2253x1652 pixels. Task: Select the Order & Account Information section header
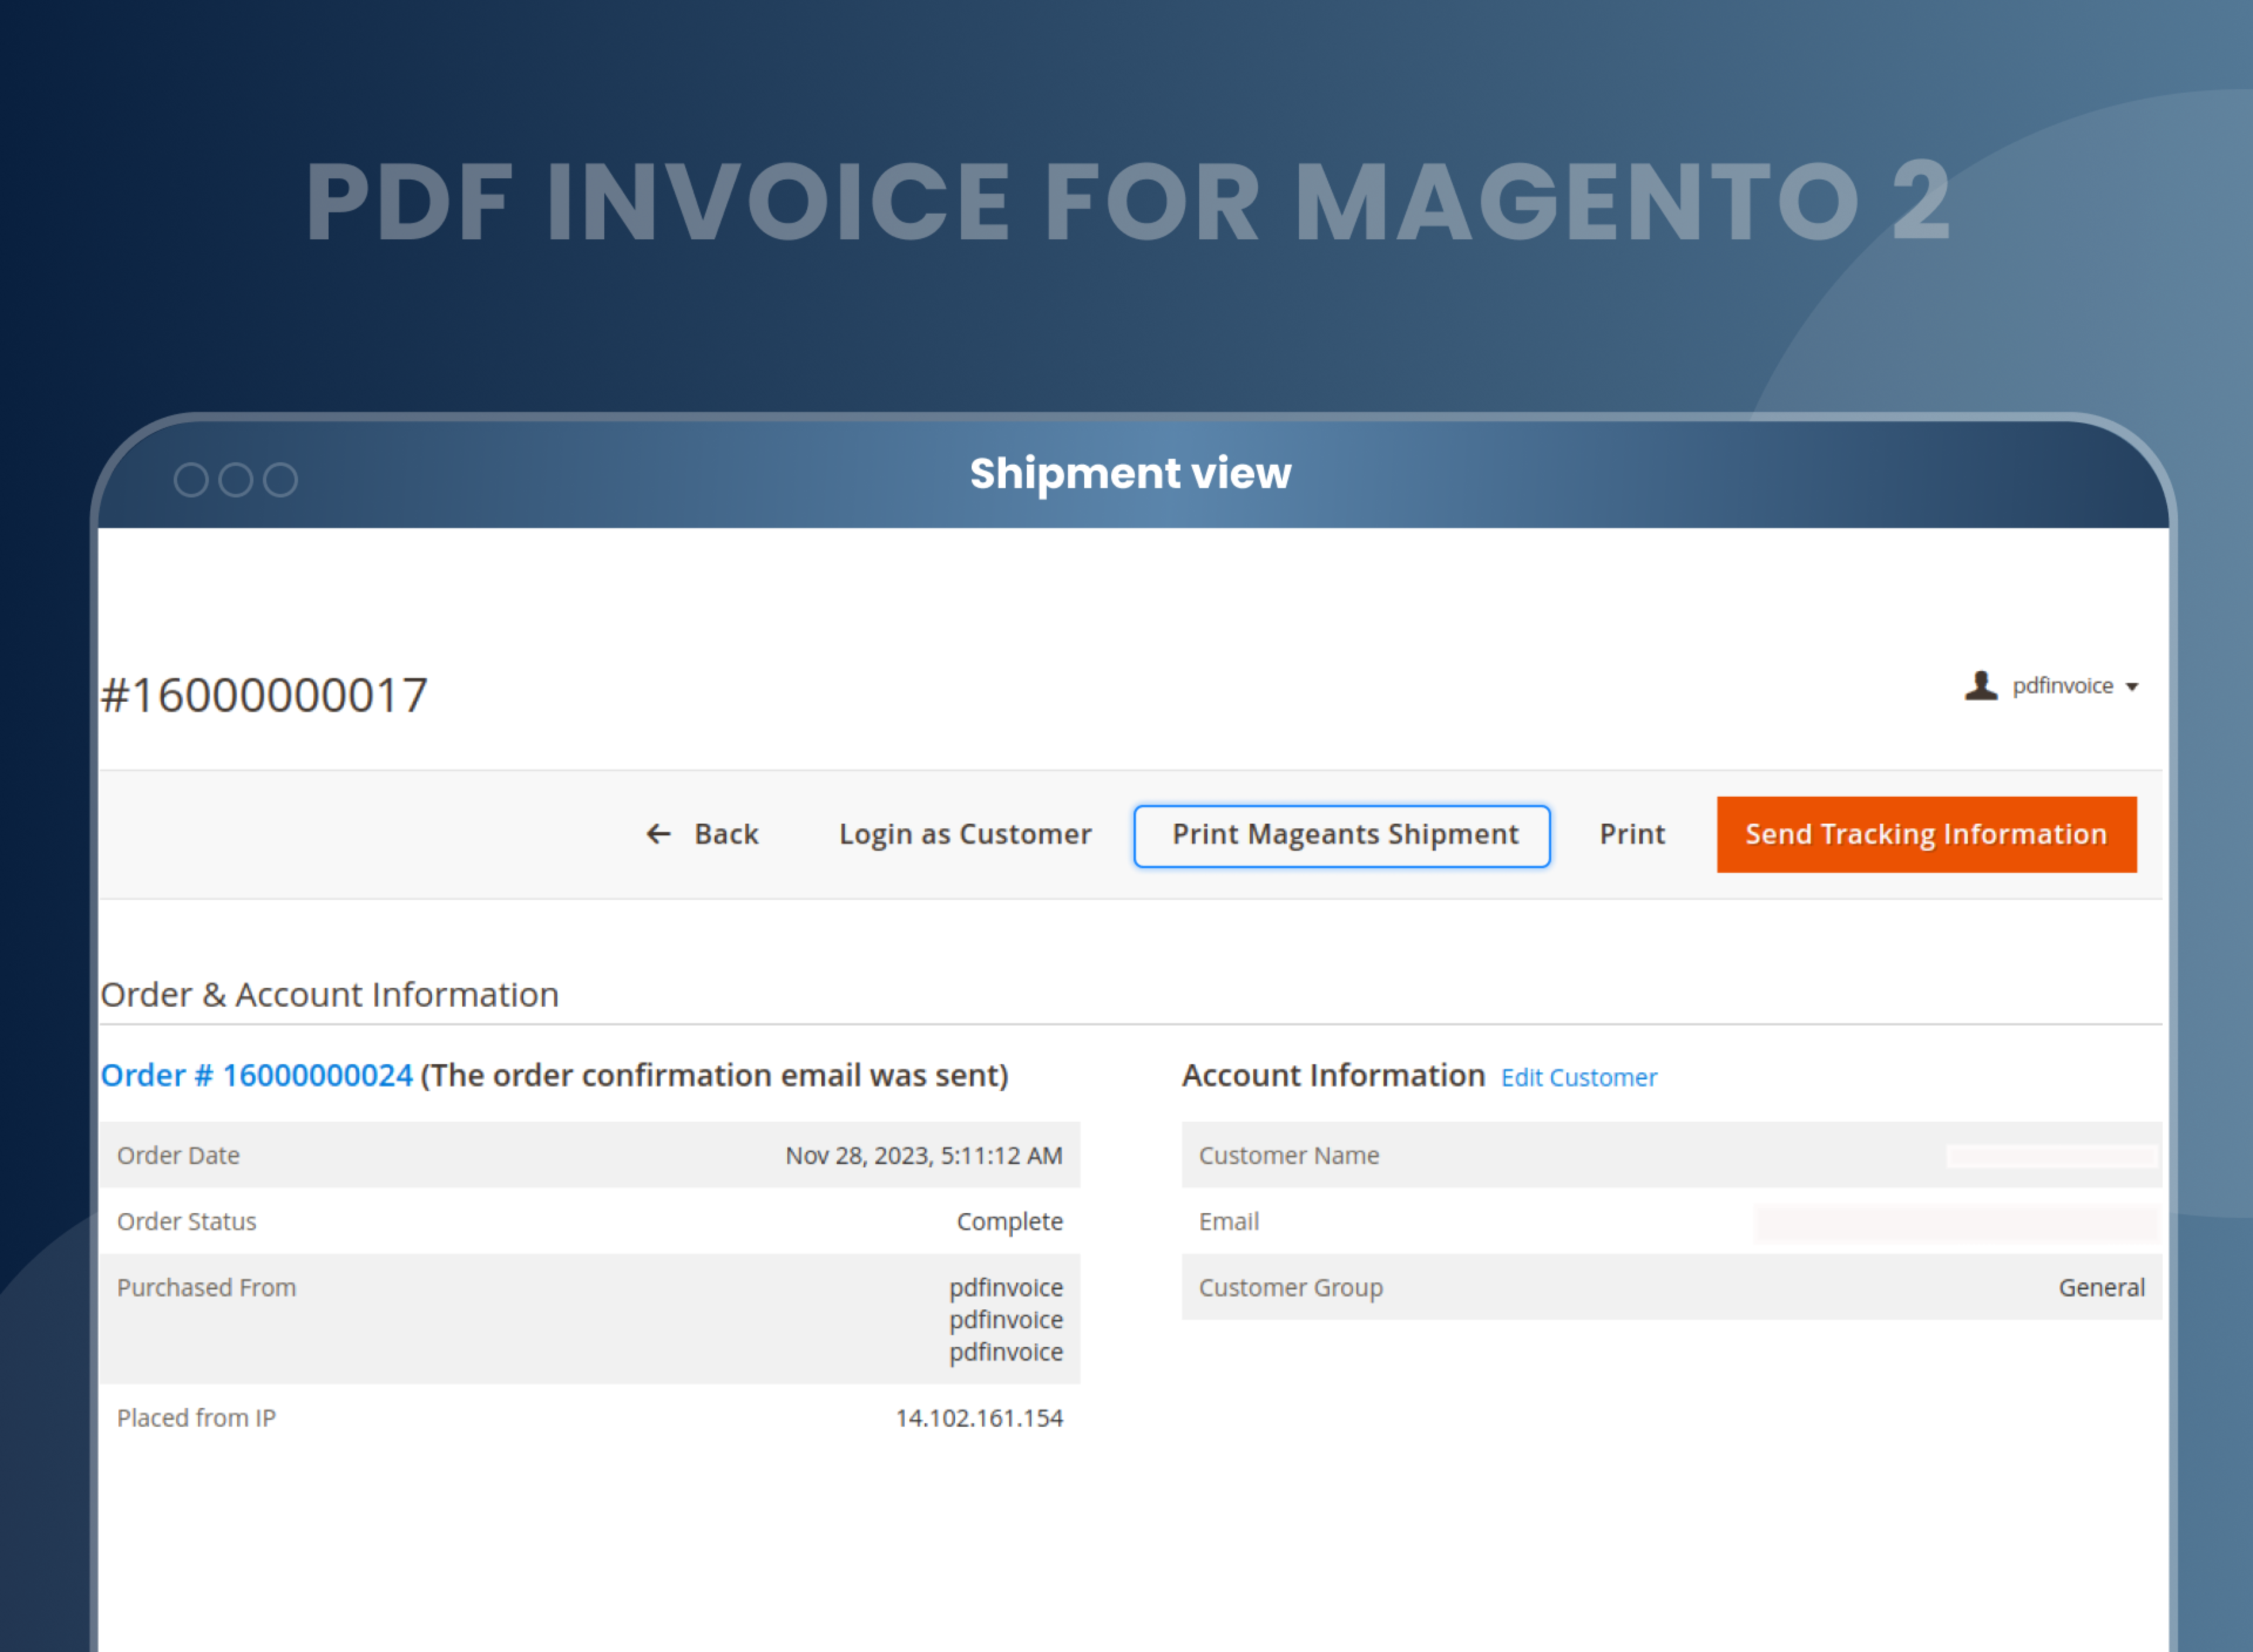tap(330, 993)
